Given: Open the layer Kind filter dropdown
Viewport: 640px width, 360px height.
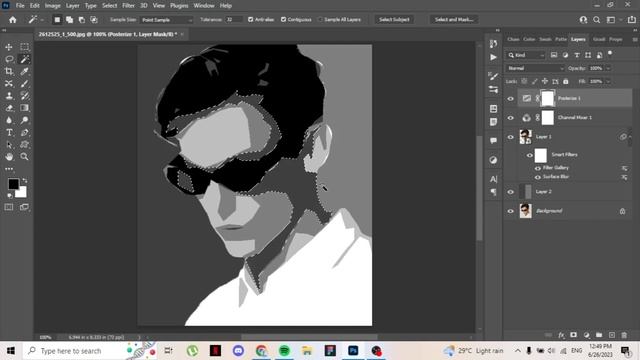Looking at the screenshot, I should pyautogui.click(x=526, y=55).
